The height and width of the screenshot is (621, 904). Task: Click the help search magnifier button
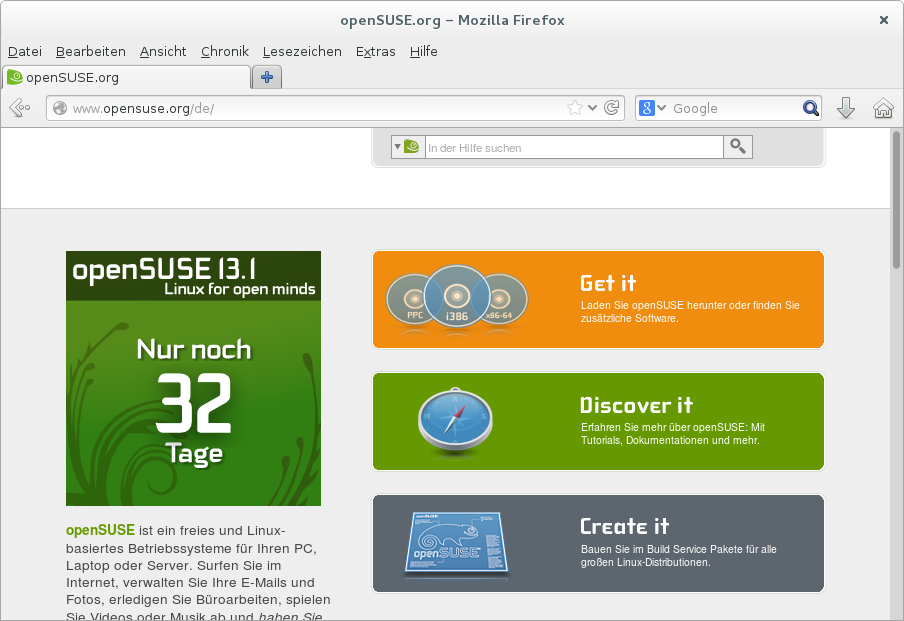738,147
